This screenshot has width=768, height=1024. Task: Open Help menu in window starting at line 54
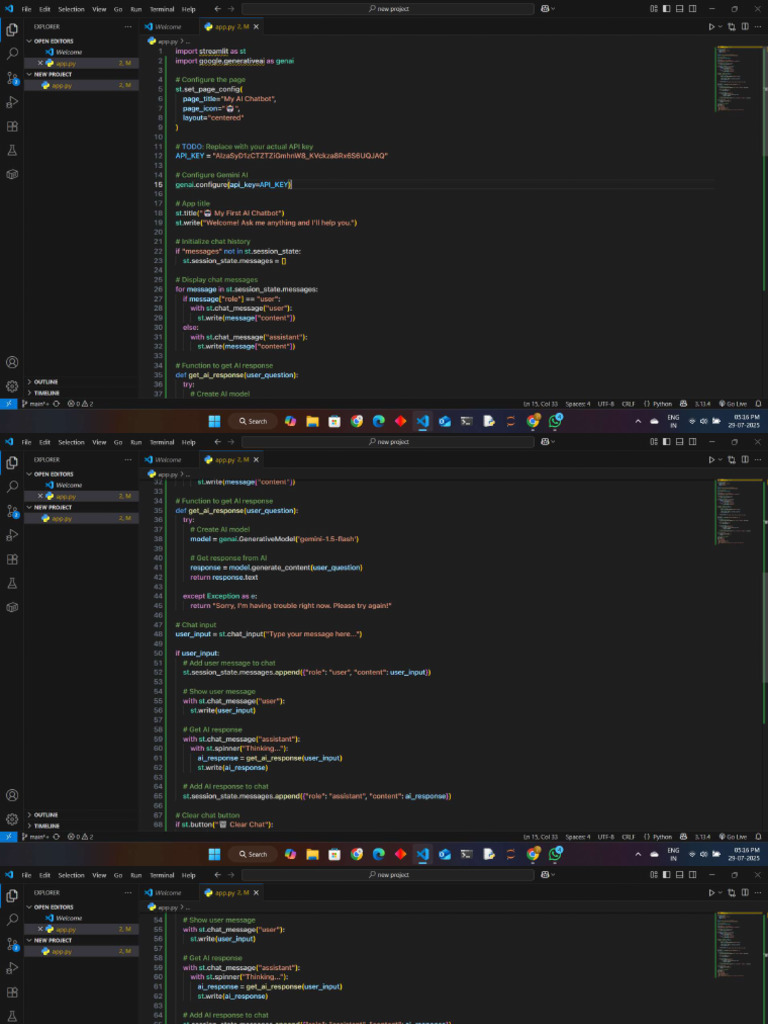coord(188,875)
